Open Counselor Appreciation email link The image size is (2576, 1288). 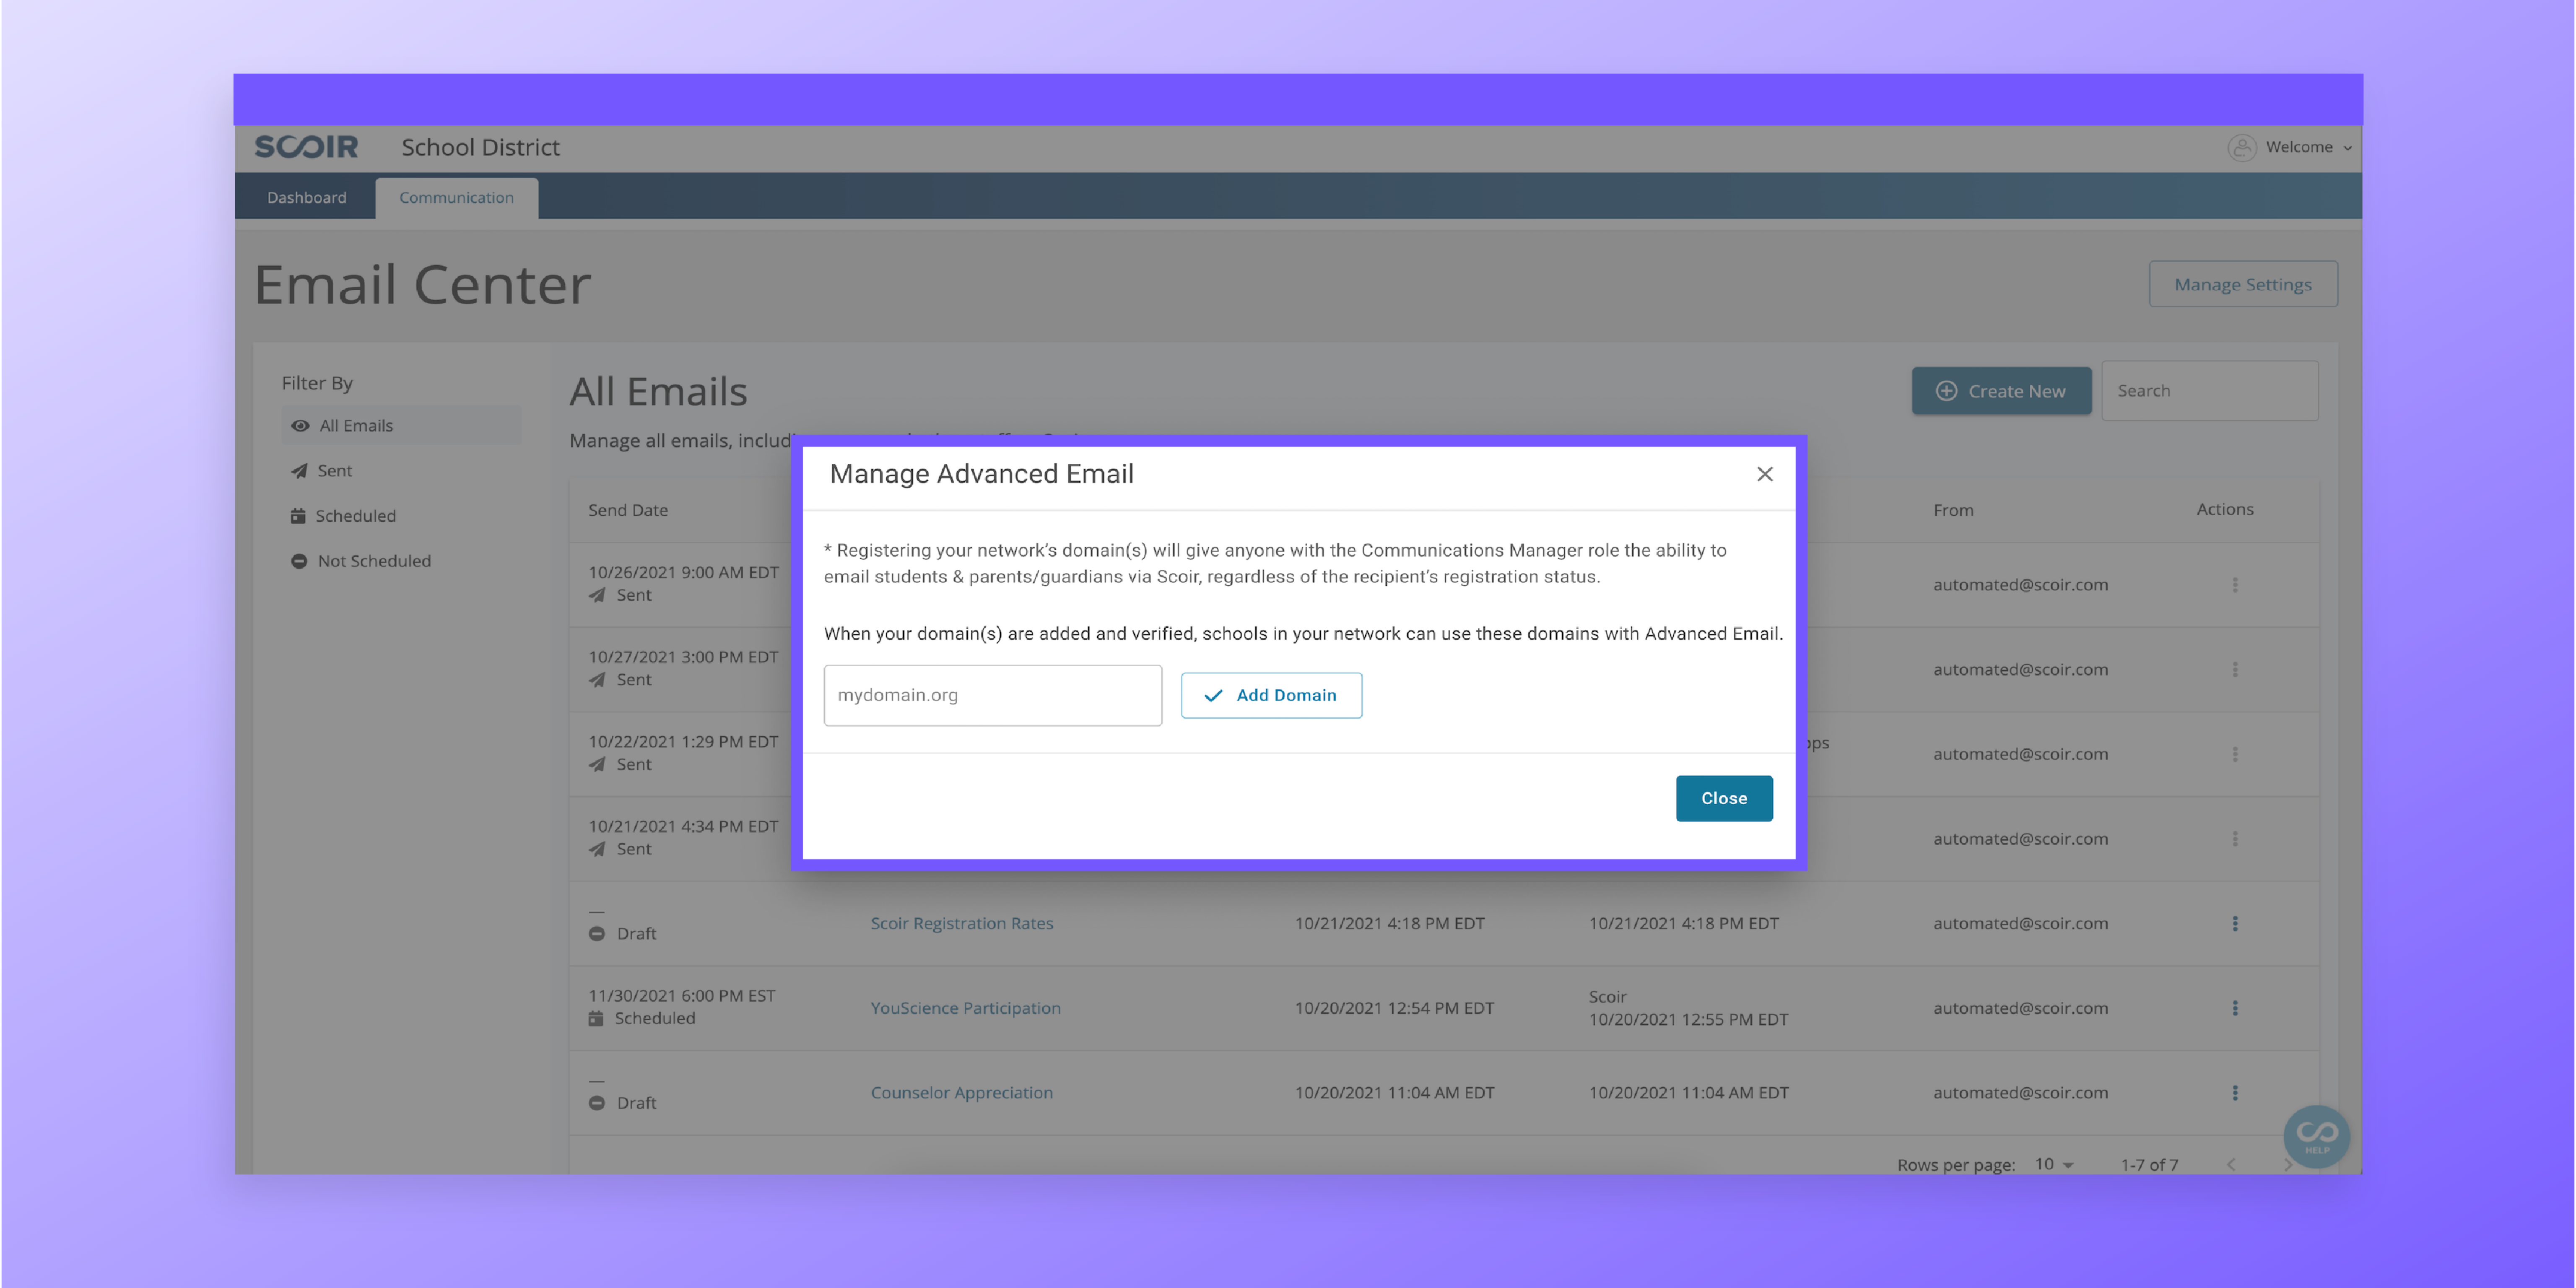[x=961, y=1093]
